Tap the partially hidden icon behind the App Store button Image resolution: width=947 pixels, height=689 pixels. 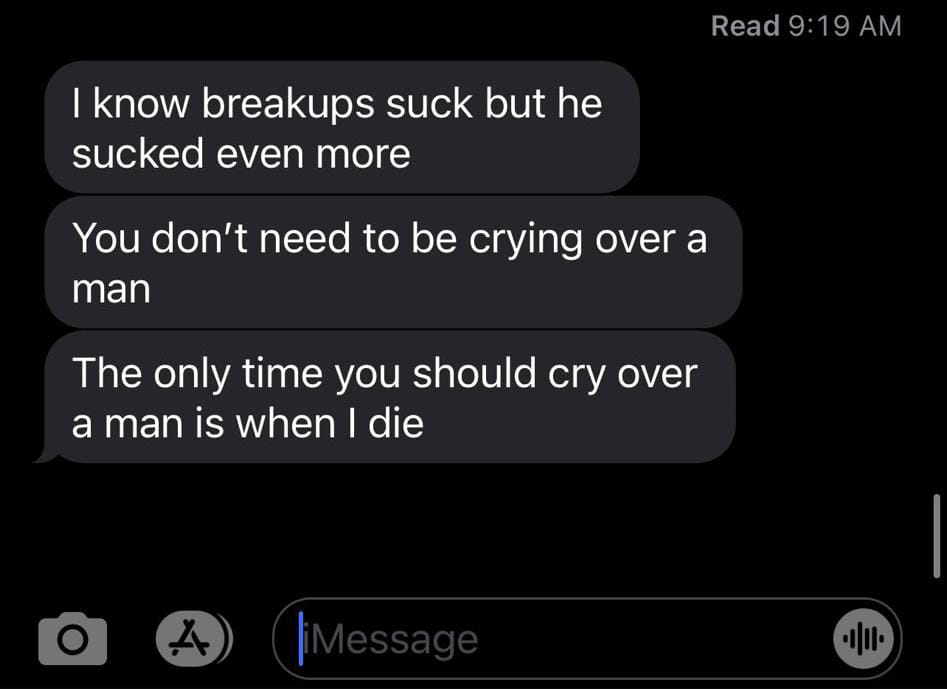coord(227,639)
